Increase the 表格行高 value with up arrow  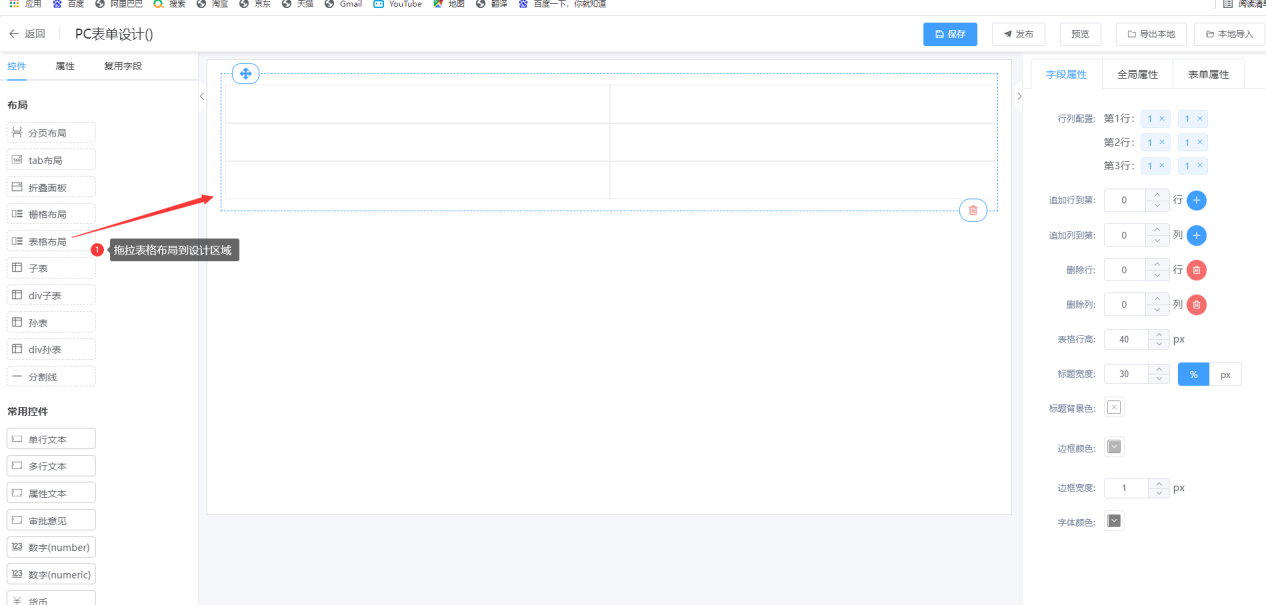pyautogui.click(x=1158, y=334)
